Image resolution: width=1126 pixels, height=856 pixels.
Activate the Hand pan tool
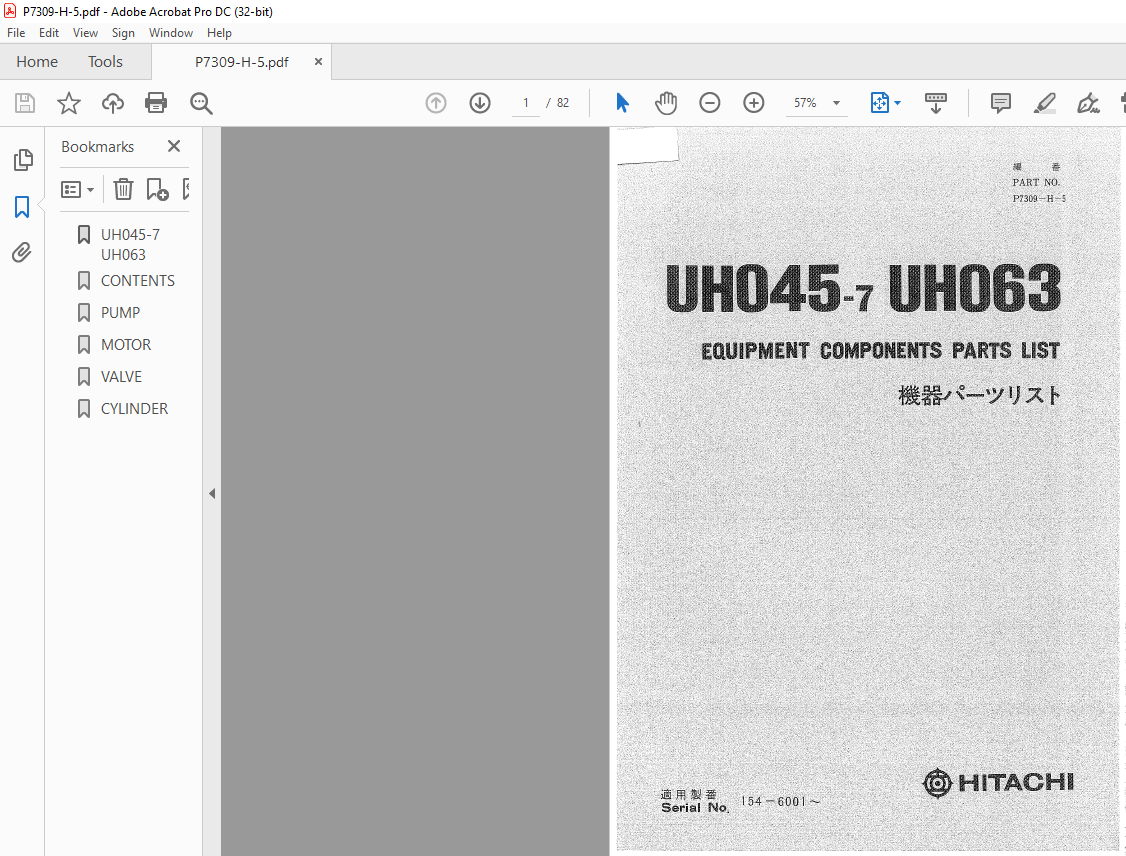coord(666,103)
